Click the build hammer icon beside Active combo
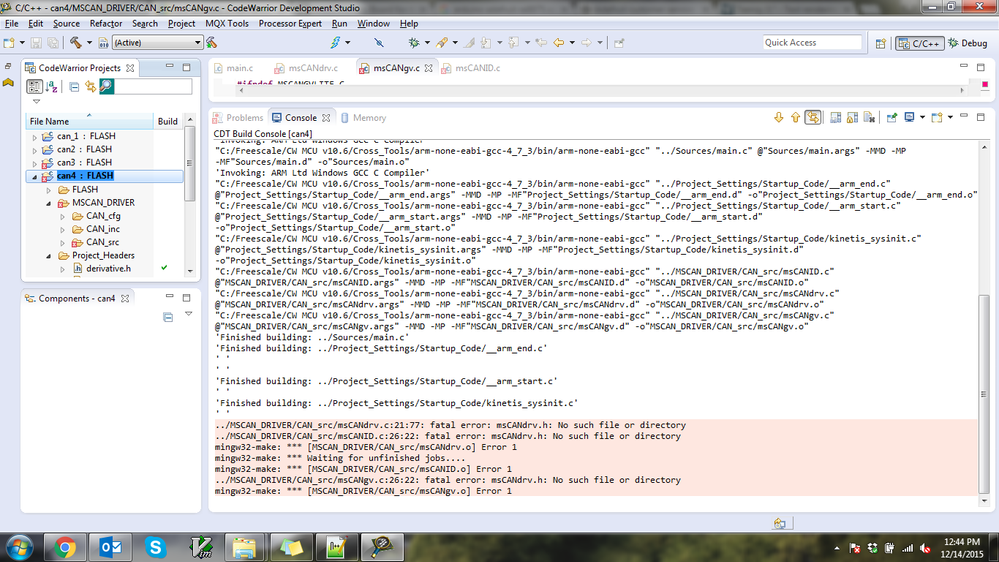The height and width of the screenshot is (562, 999). pyautogui.click(x=212, y=43)
